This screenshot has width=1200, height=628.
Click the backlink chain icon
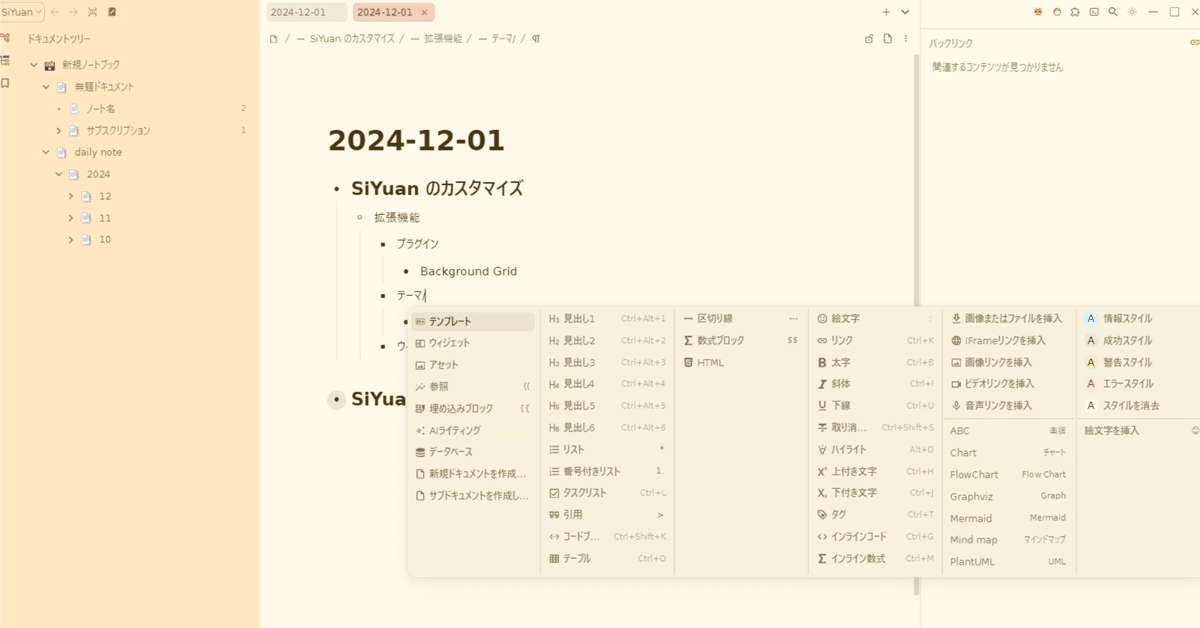coord(1194,43)
